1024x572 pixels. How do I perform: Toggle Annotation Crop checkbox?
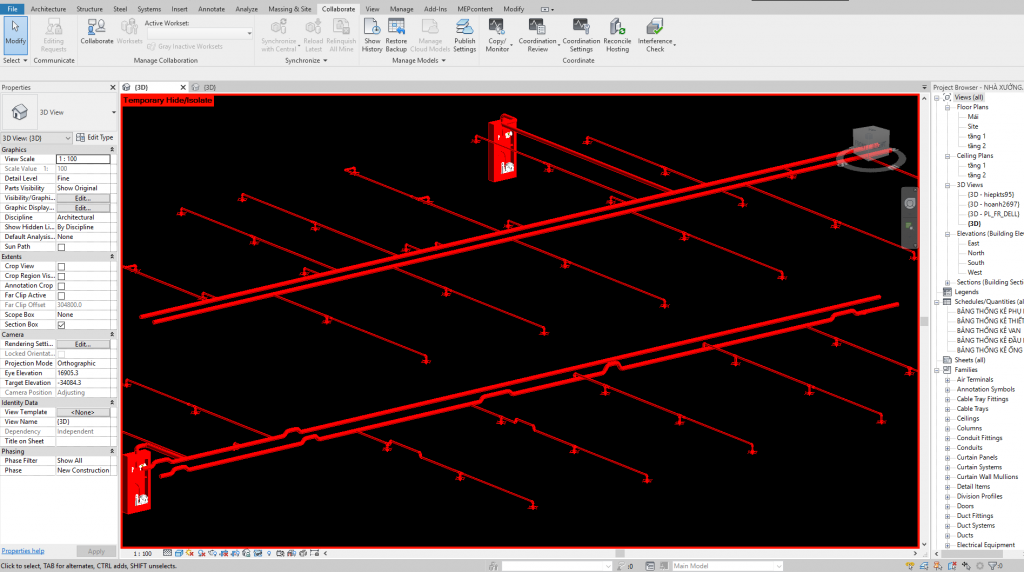coord(61,286)
